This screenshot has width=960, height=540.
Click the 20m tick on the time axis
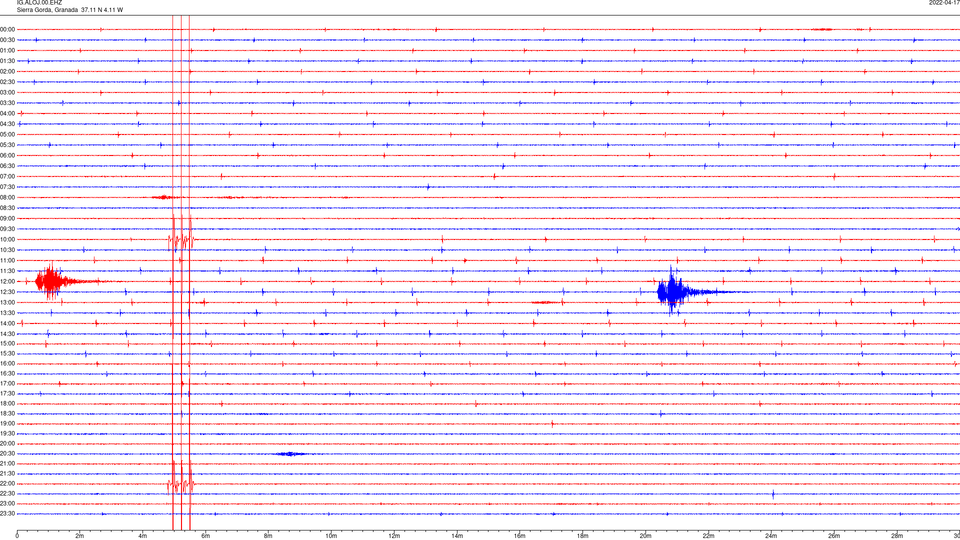point(645,536)
